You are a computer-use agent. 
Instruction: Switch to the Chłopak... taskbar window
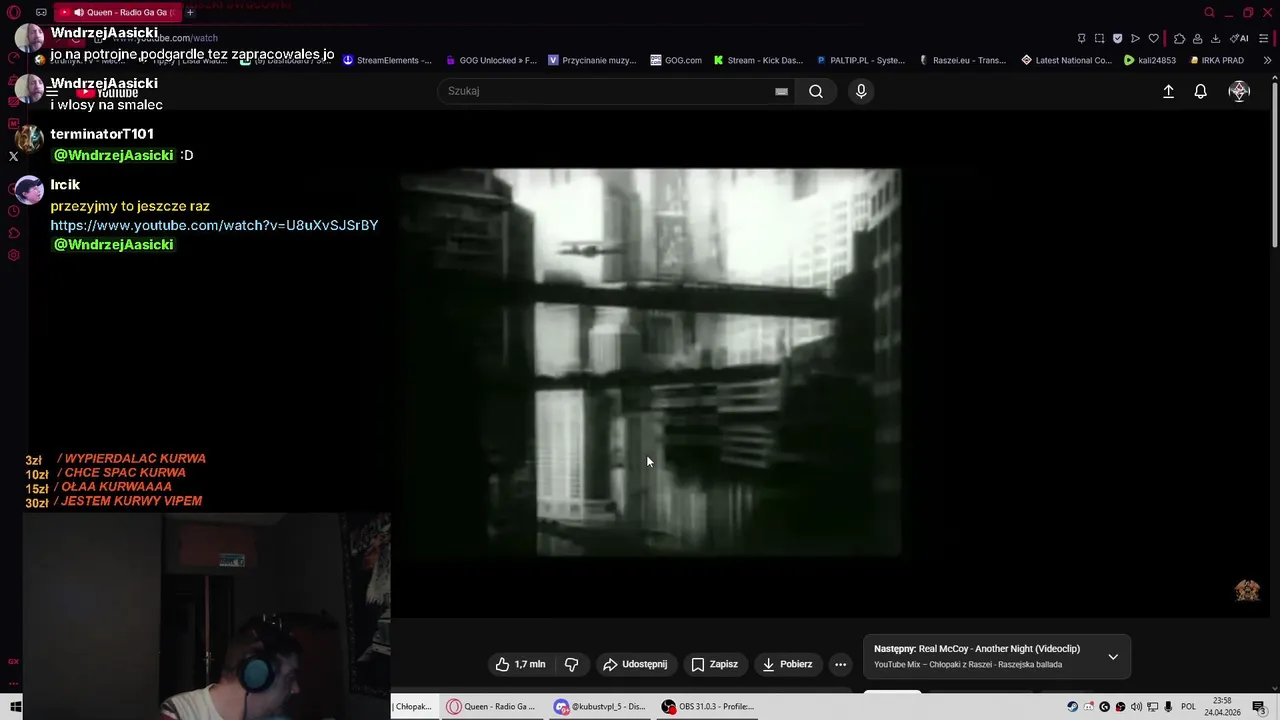click(414, 707)
